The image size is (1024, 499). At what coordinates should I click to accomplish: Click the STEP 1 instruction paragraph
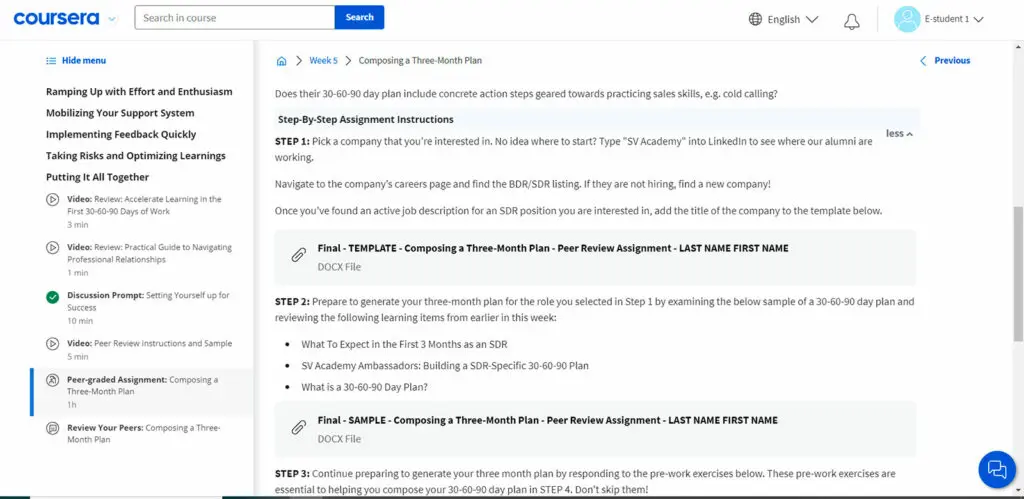pos(573,150)
